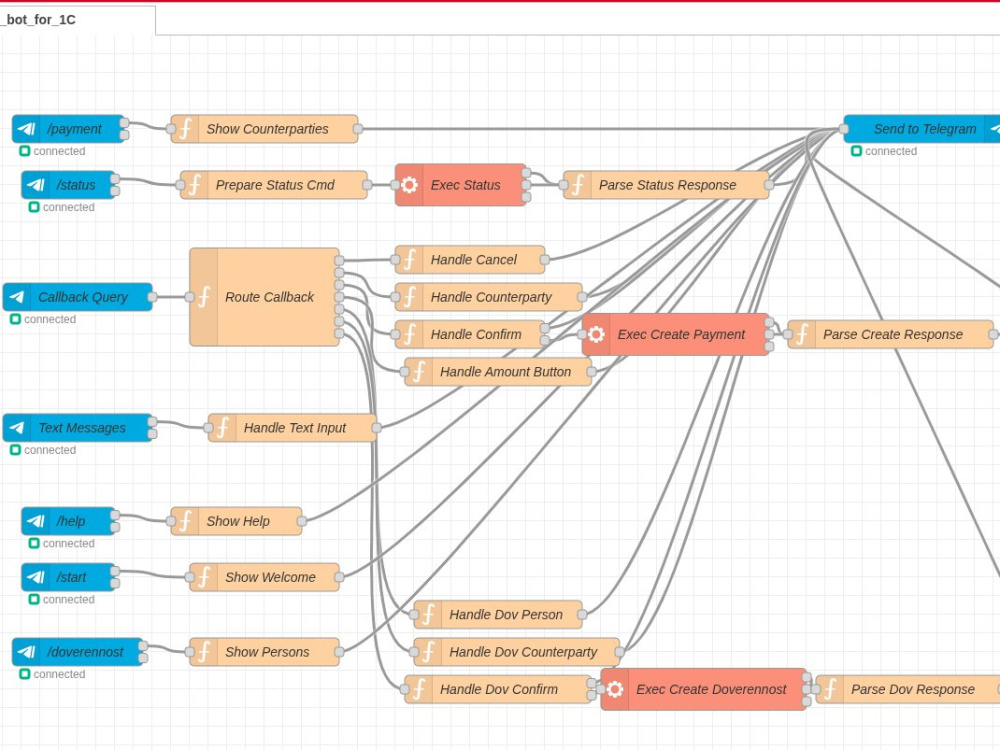Image resolution: width=1000 pixels, height=750 pixels.
Task: Select the Handle Cancel function node
Action: pyautogui.click(x=470, y=260)
